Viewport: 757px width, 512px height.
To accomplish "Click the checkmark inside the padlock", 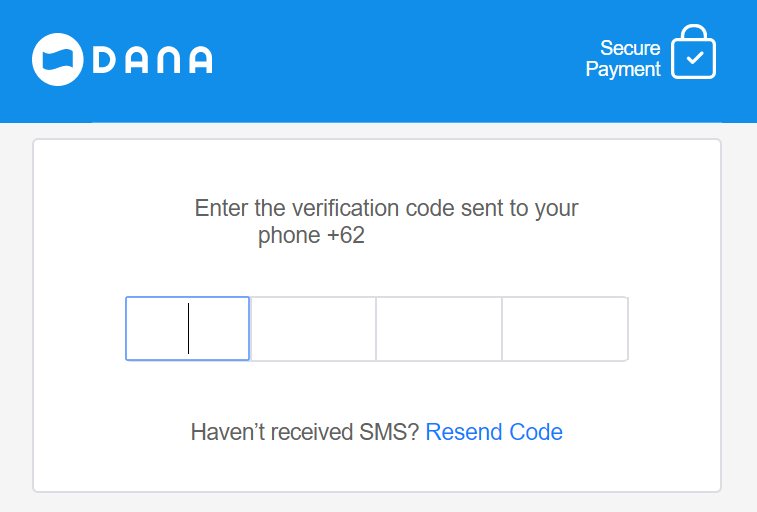I will click(694, 60).
